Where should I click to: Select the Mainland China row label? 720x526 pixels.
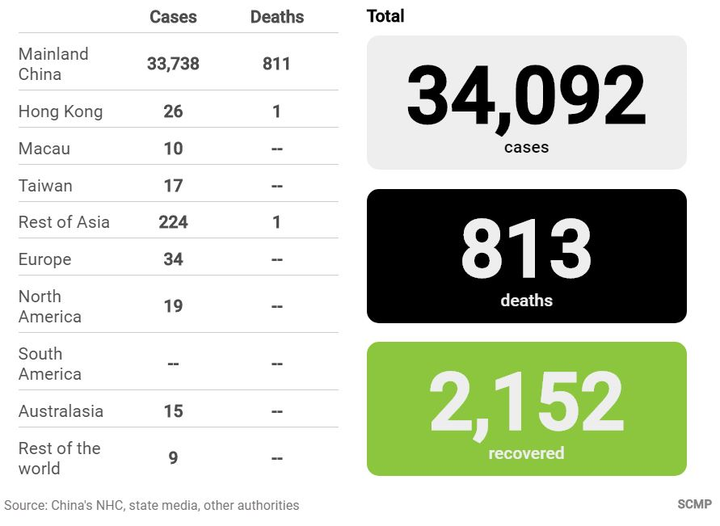(x=53, y=64)
